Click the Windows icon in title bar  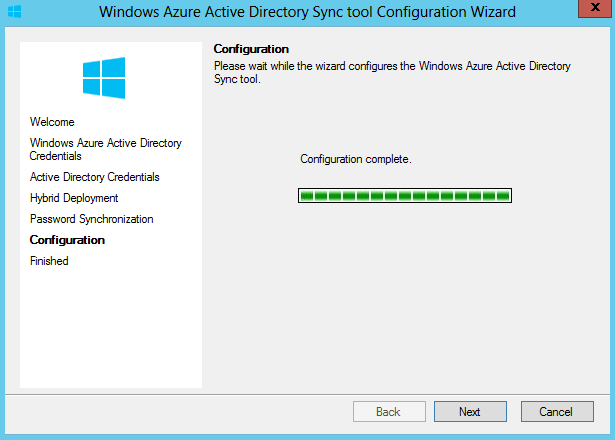point(15,11)
